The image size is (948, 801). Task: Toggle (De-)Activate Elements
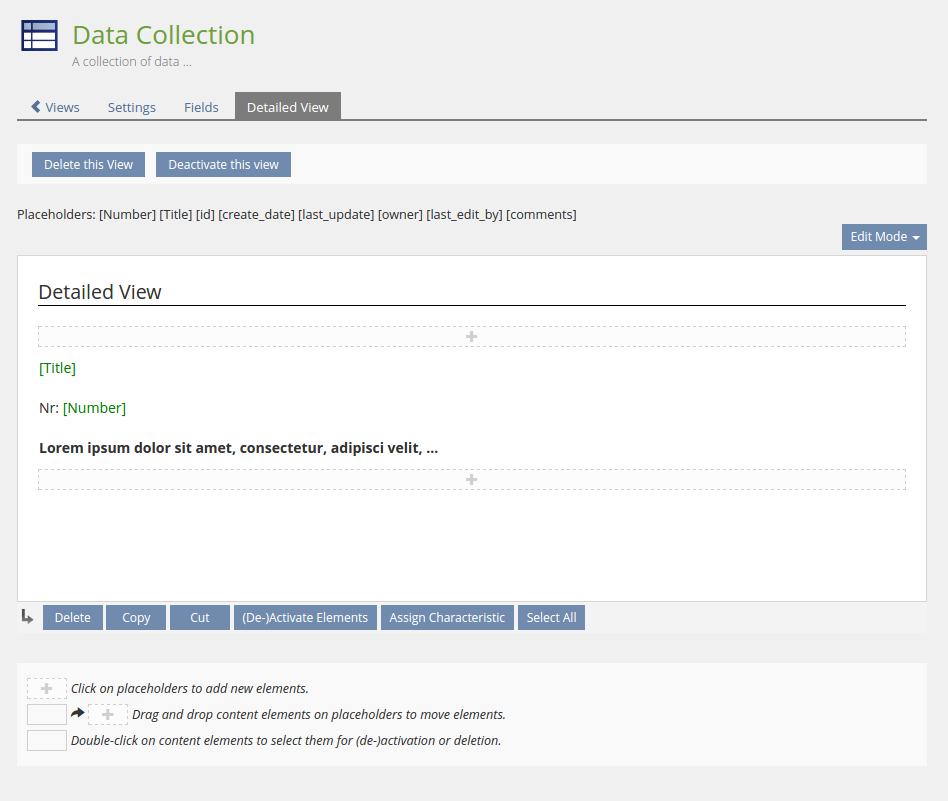pos(305,618)
